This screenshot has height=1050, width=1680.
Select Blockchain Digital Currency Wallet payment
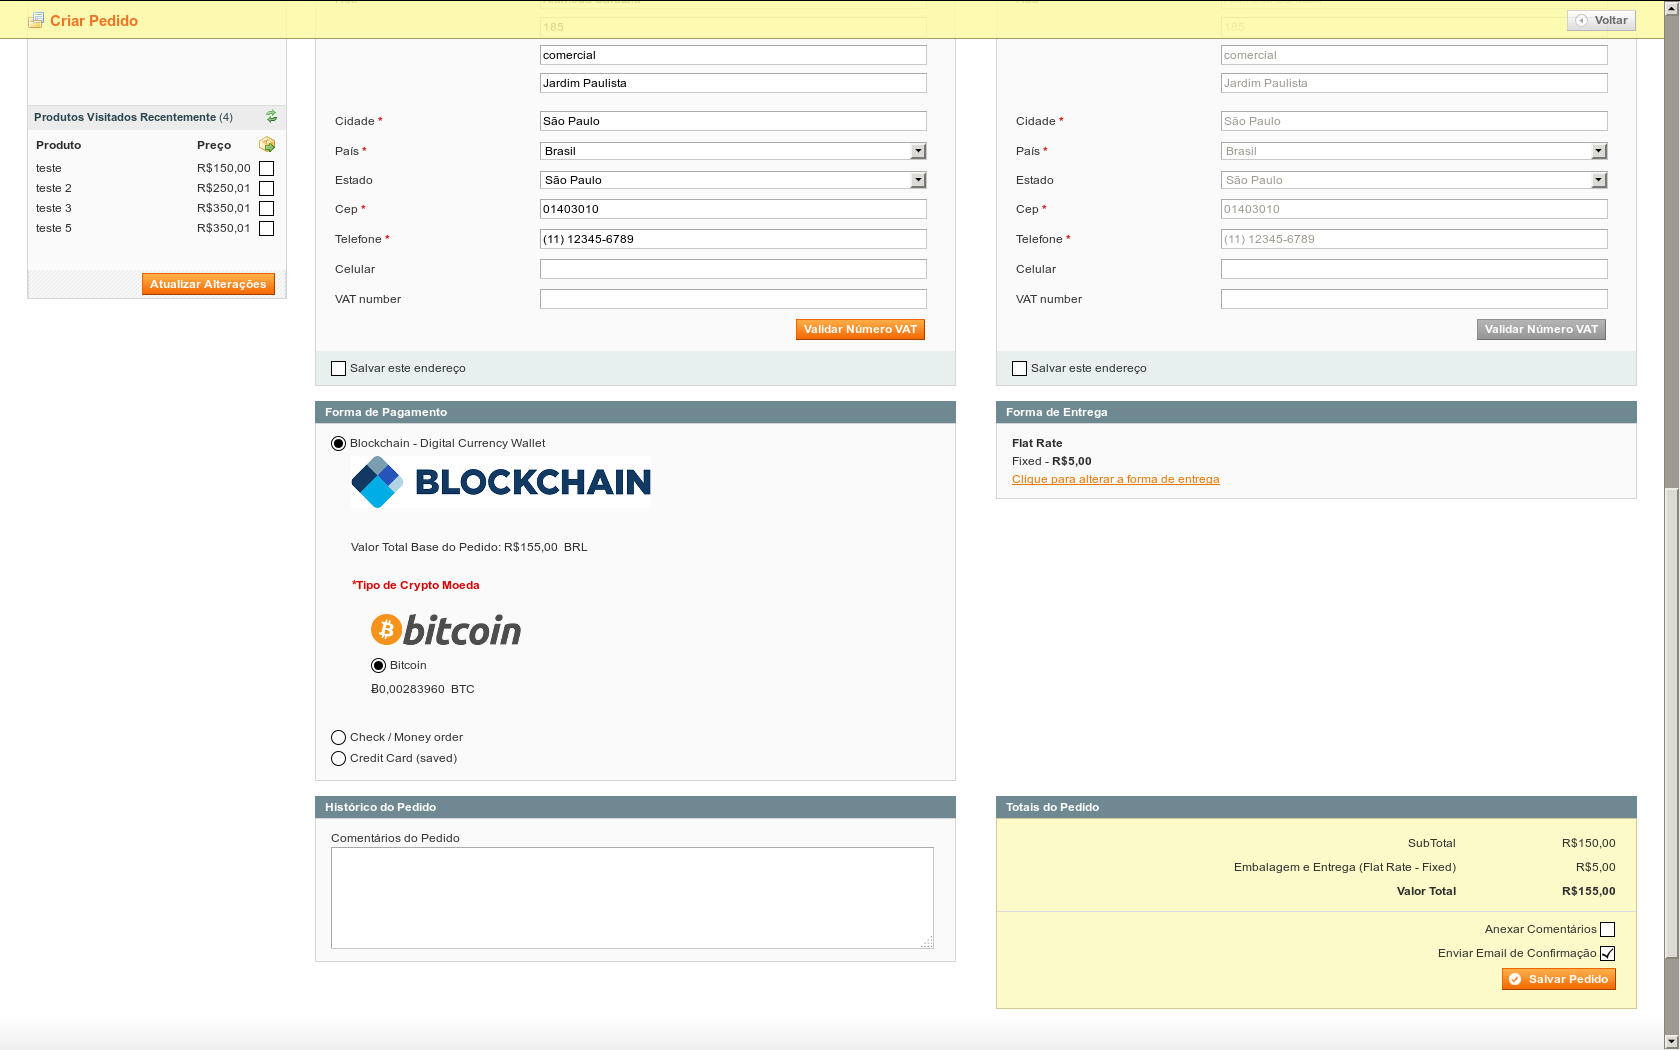pos(338,444)
